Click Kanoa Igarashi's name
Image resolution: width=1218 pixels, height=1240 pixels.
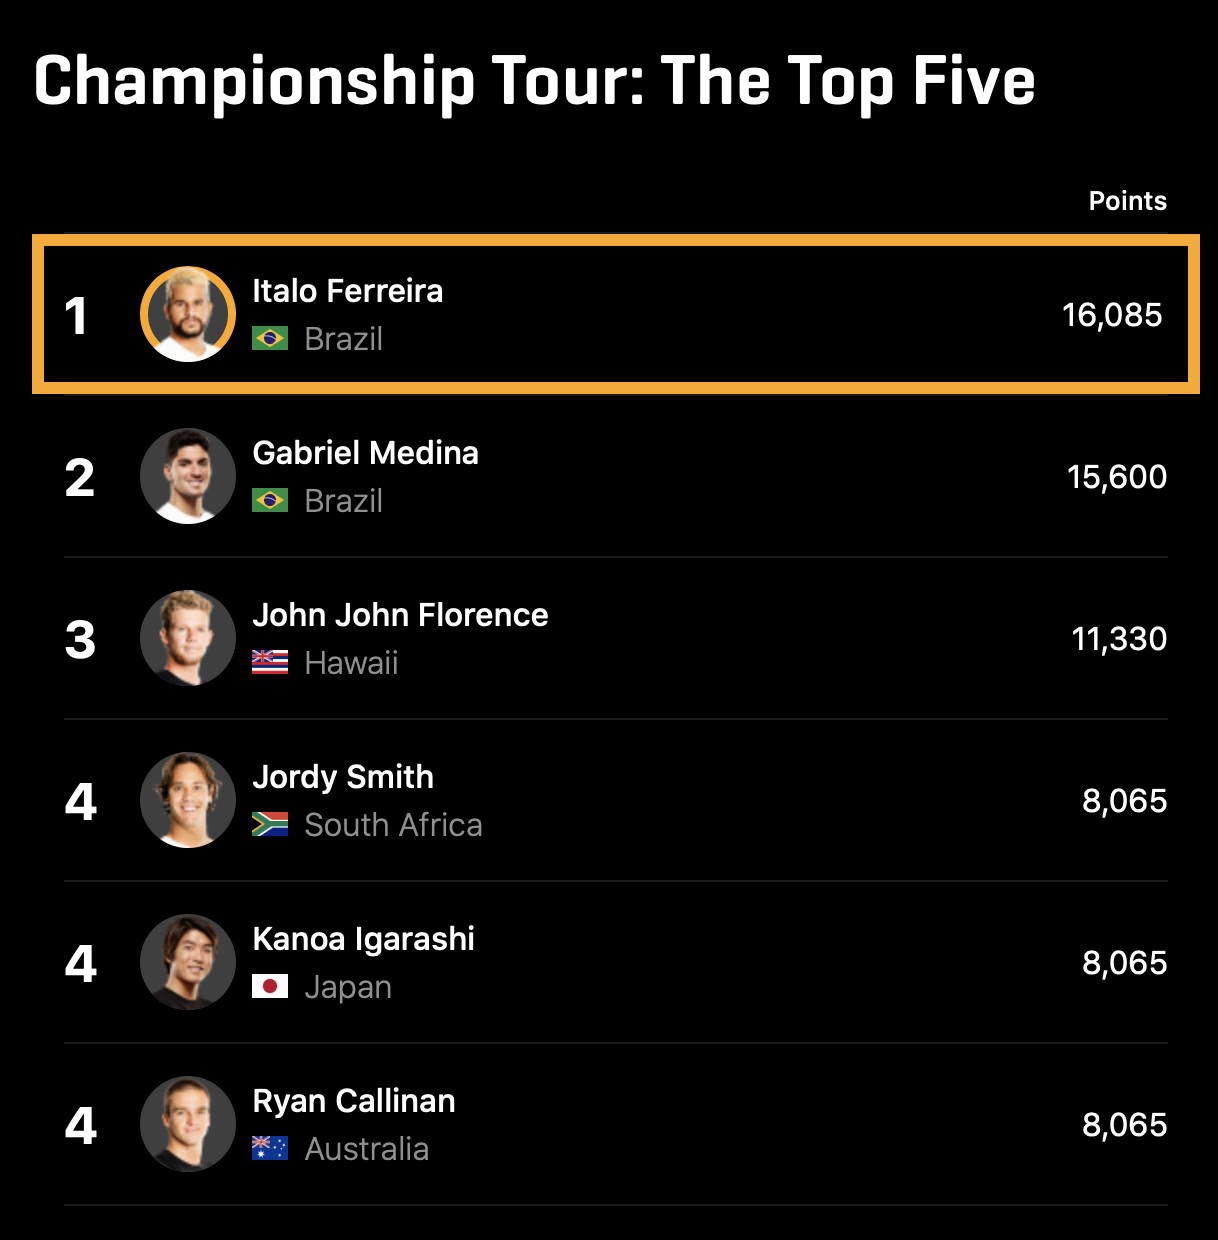coord(363,939)
